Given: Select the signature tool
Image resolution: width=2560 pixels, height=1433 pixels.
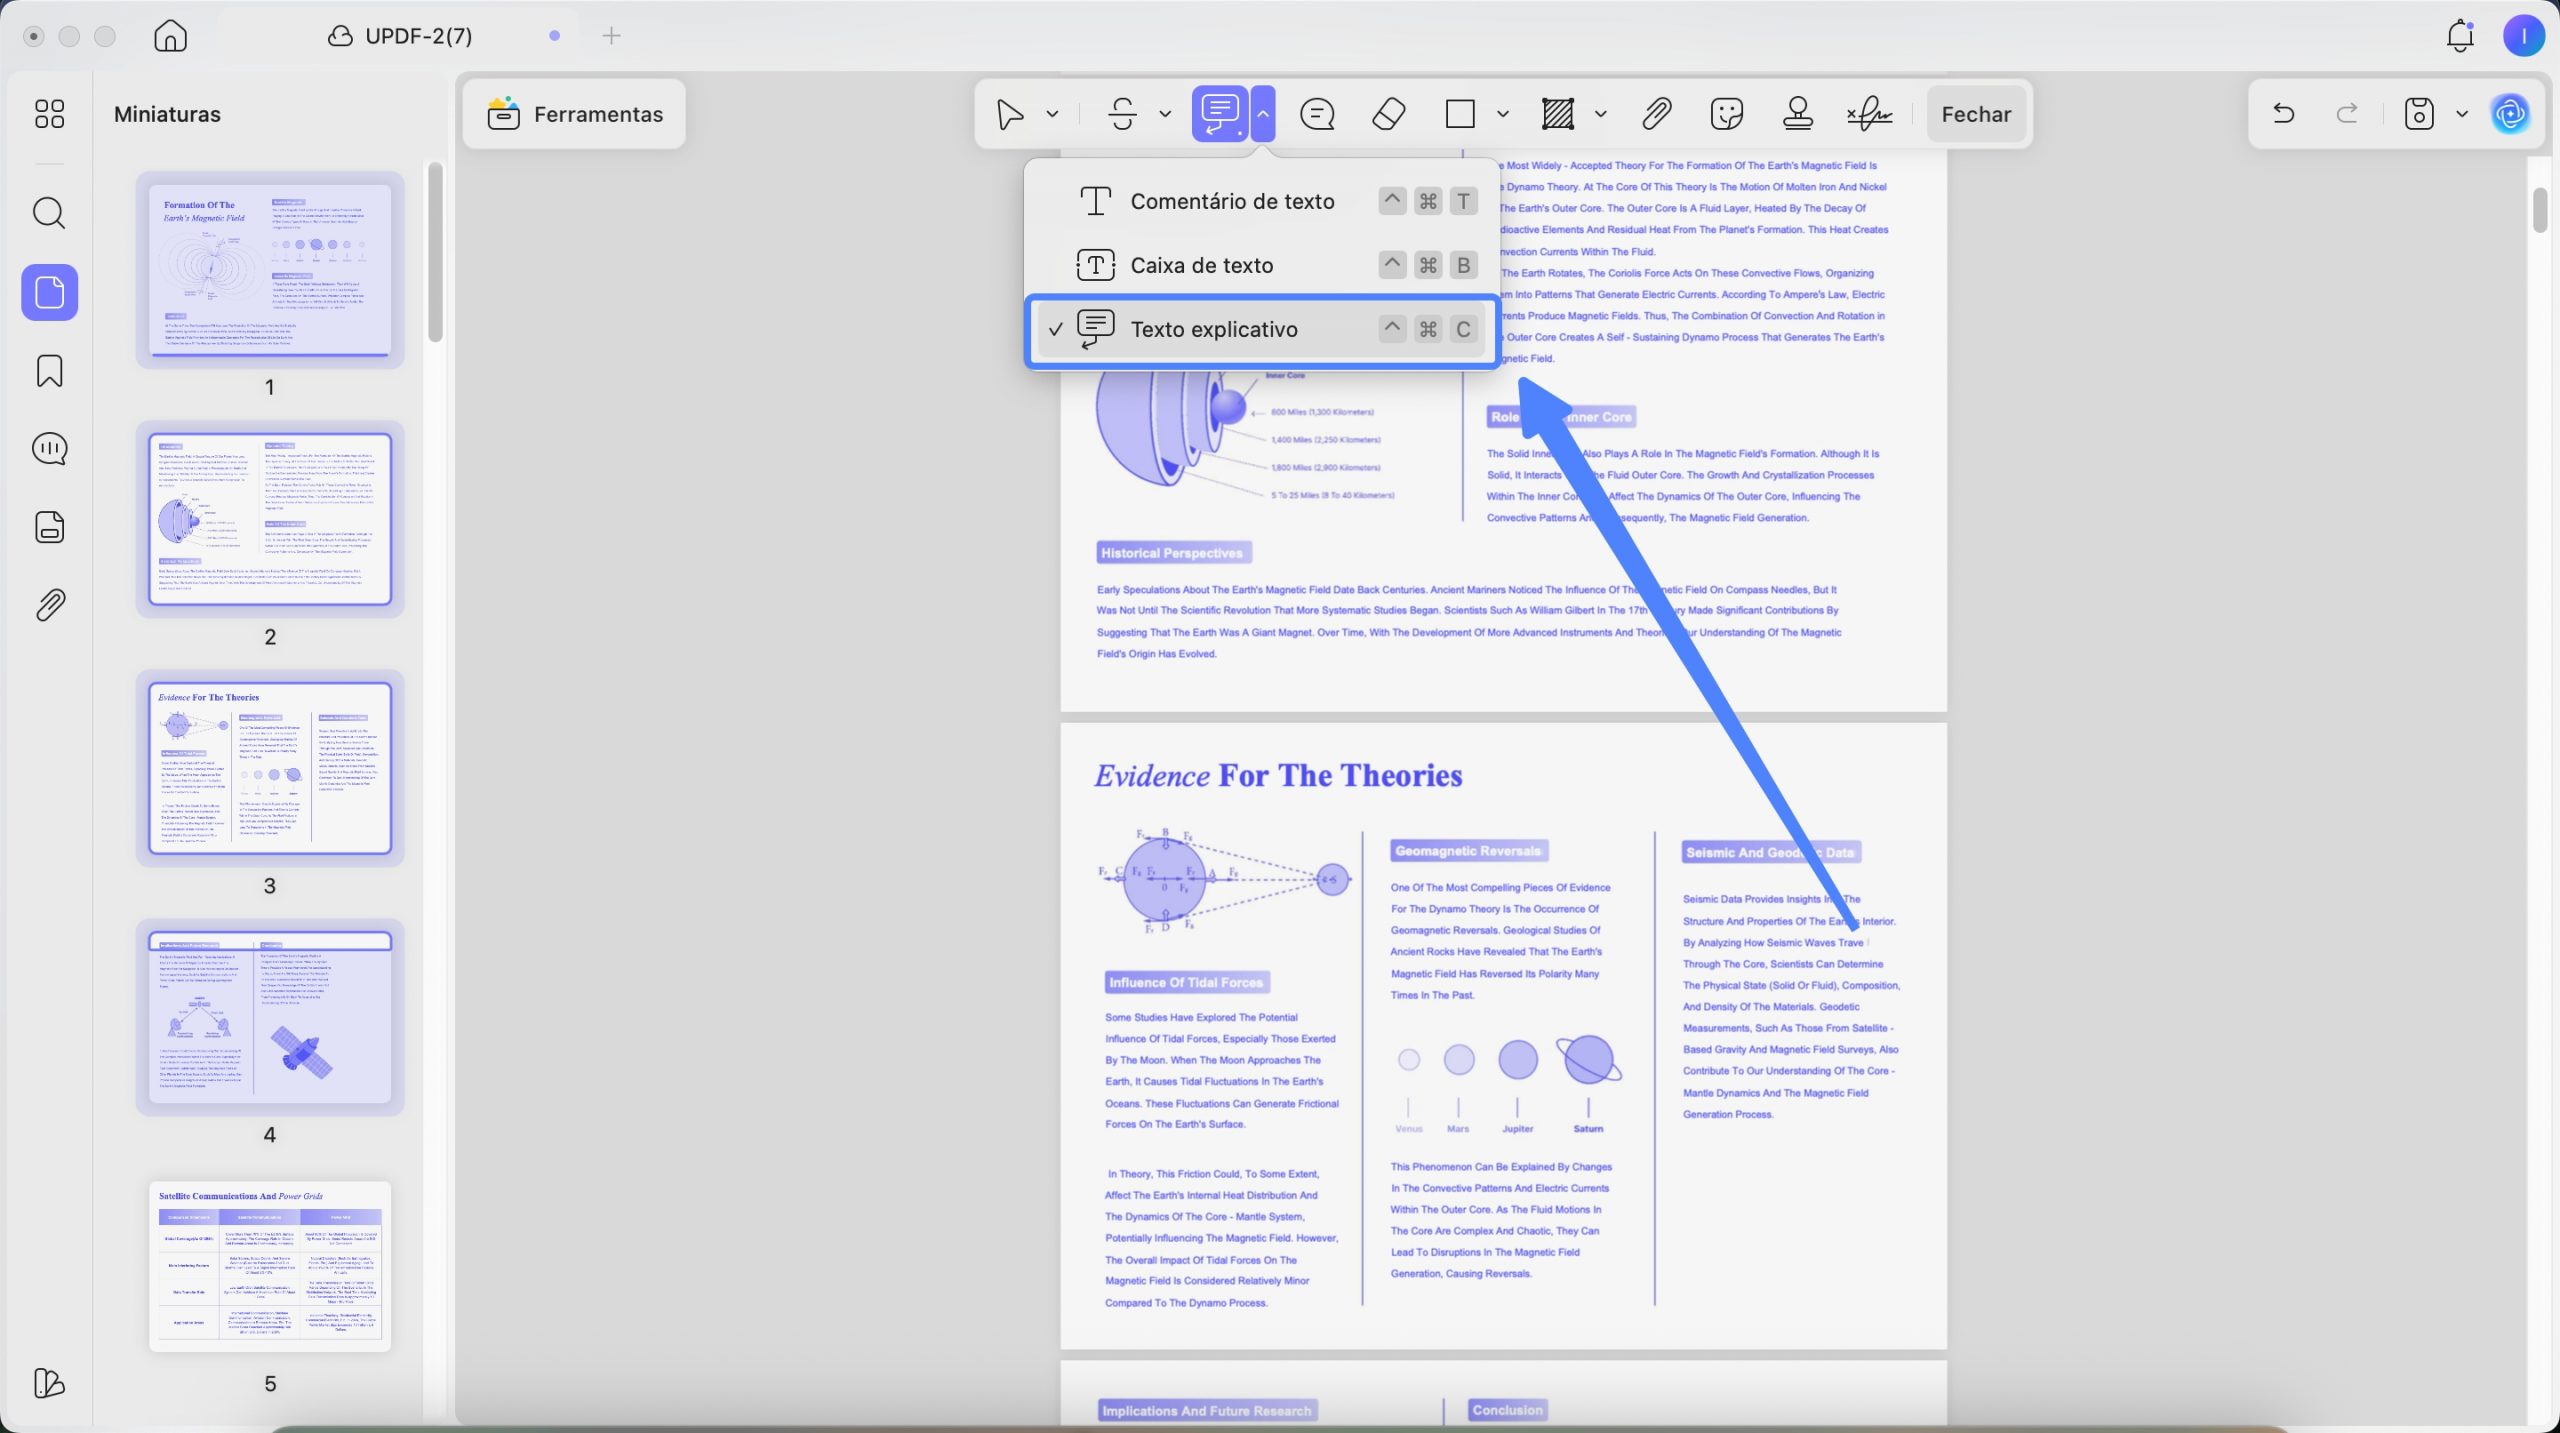Looking at the screenshot, I should pyautogui.click(x=1869, y=114).
